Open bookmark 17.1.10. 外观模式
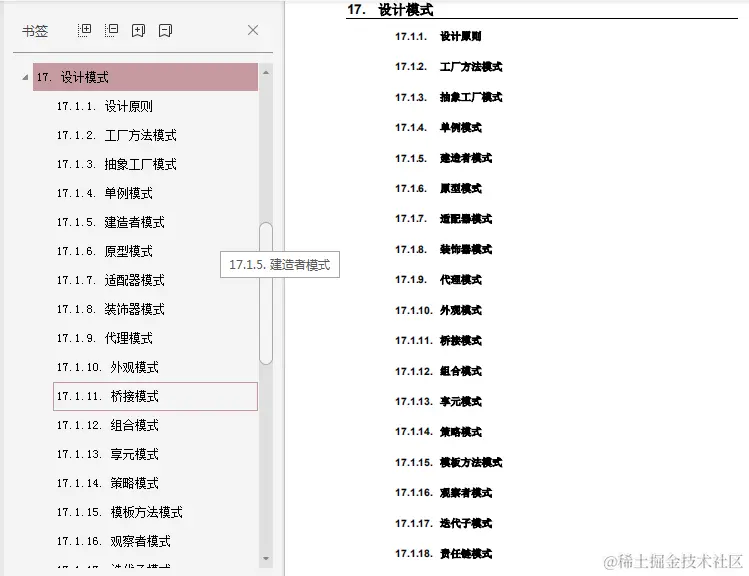The height and width of the screenshot is (576, 749). click(107, 367)
